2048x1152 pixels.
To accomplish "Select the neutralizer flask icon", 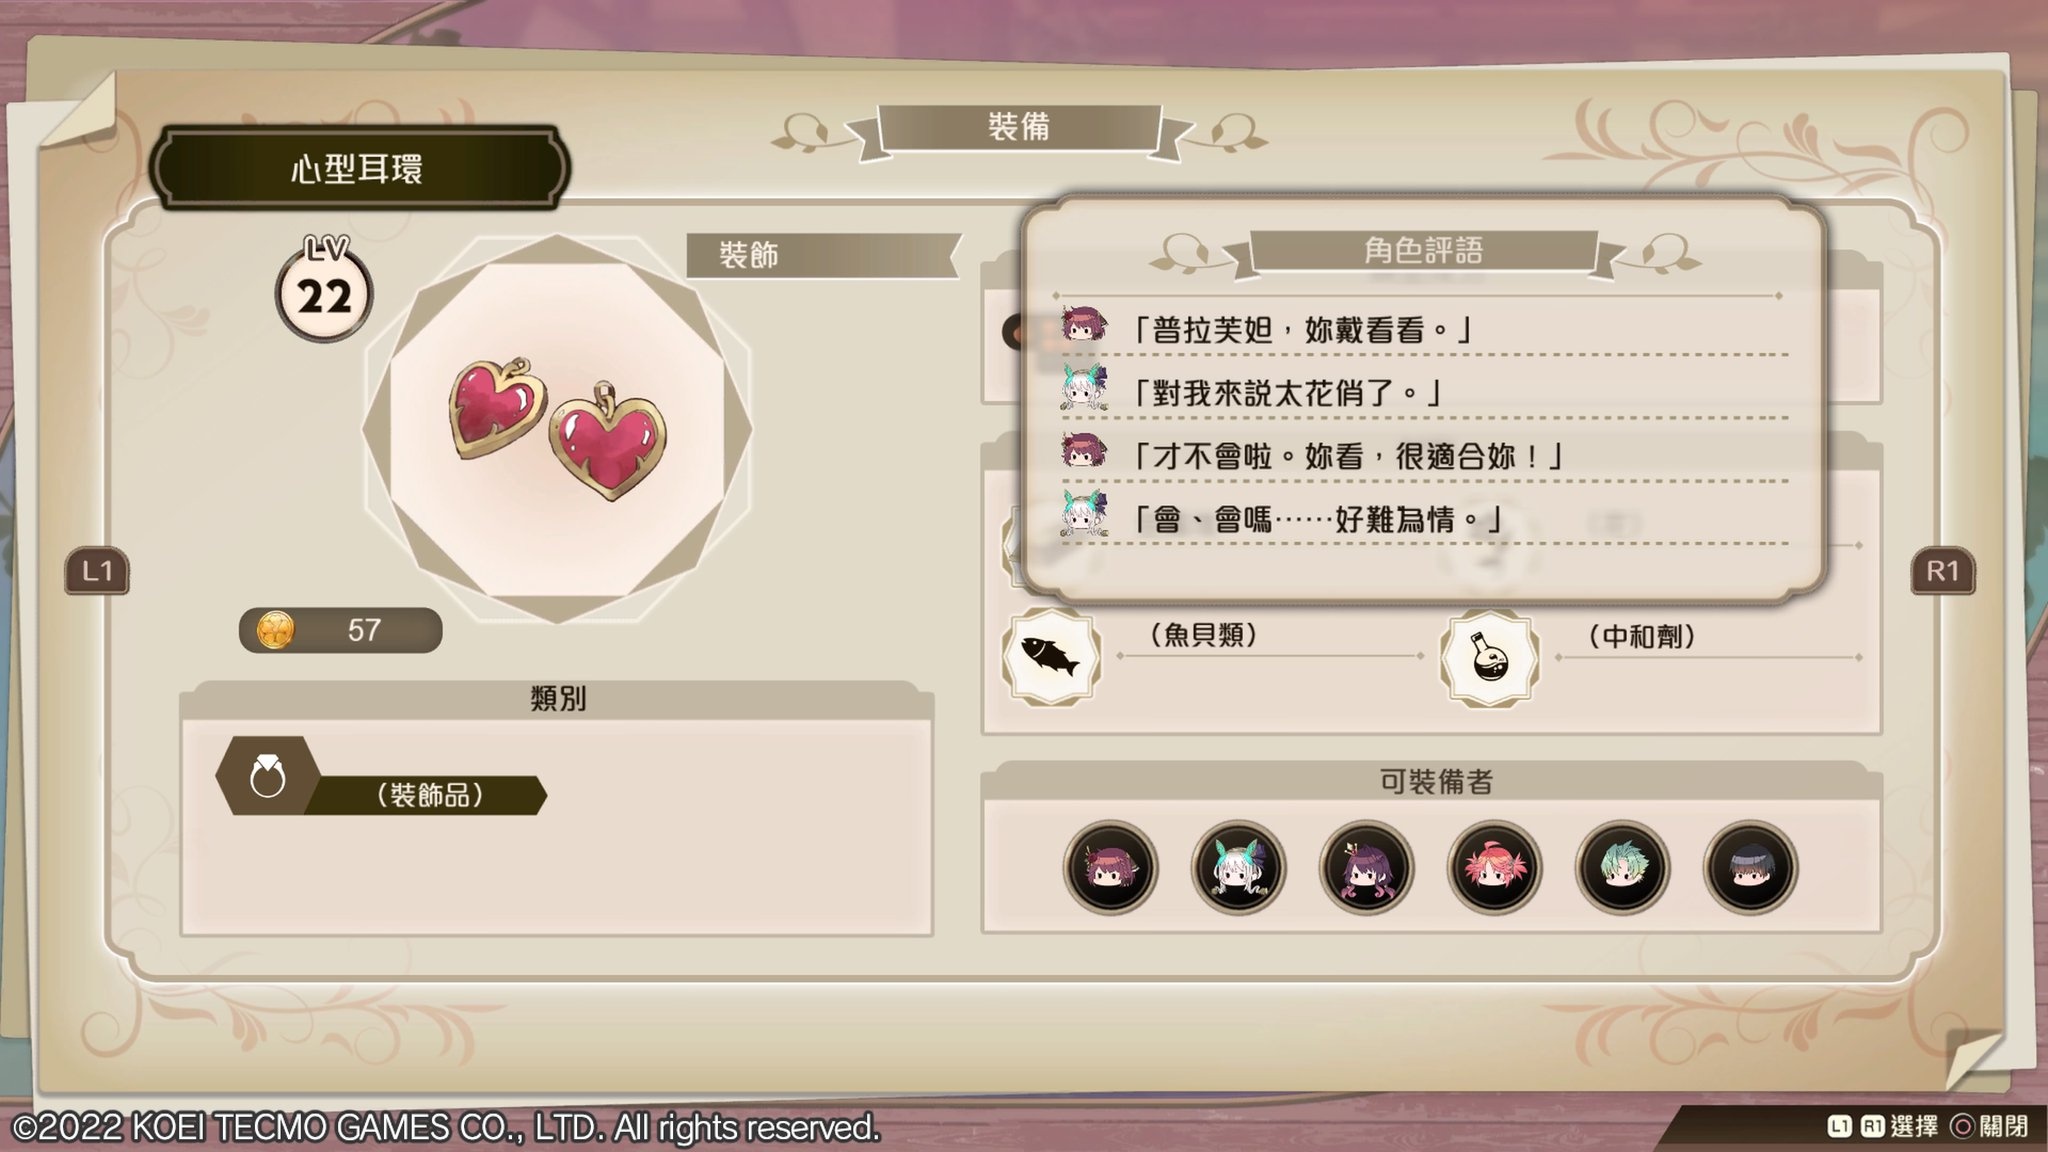I will click(x=1489, y=658).
